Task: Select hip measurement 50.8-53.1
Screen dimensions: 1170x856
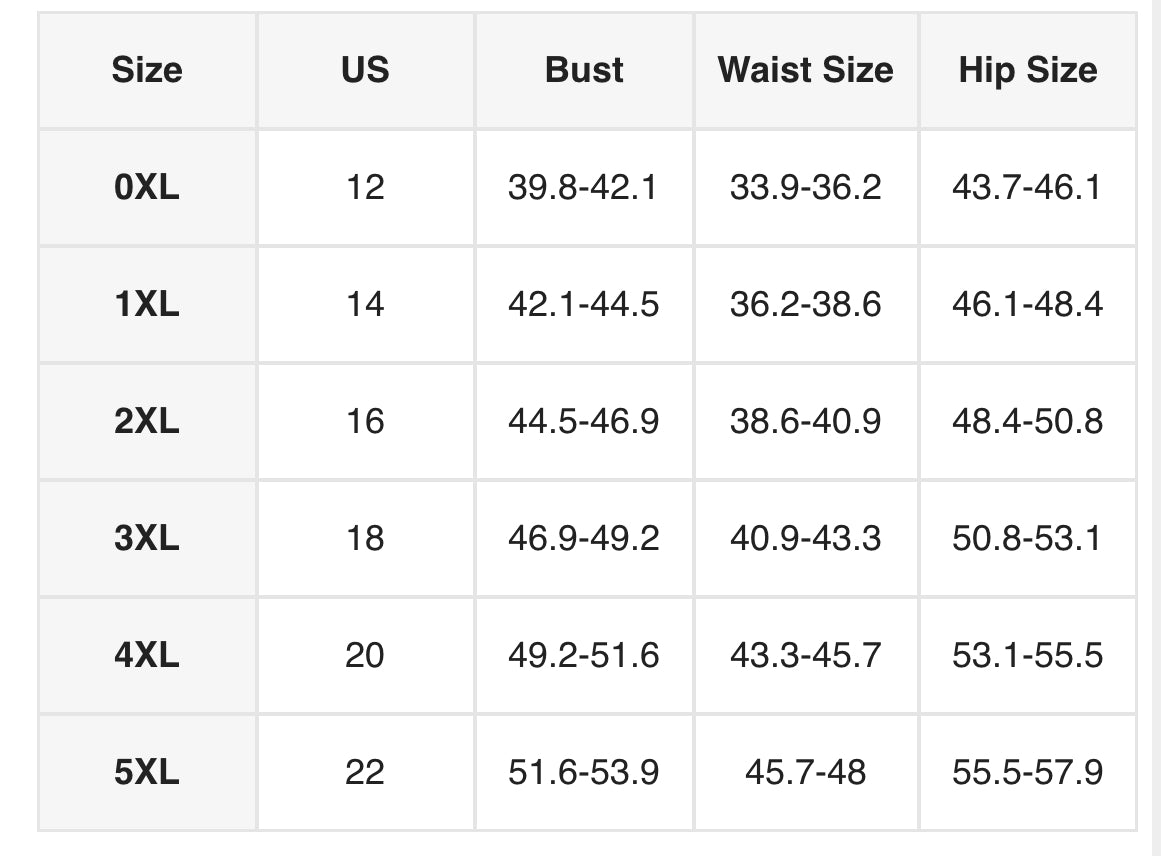Action: pos(1027,538)
